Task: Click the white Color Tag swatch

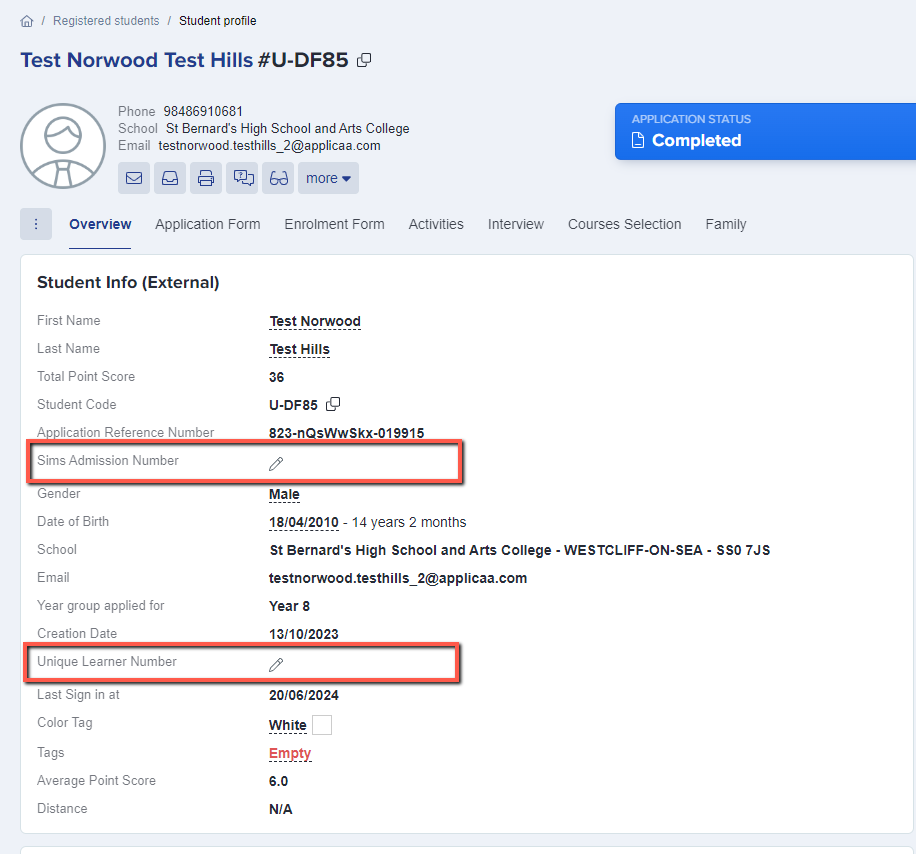Action: (x=322, y=725)
